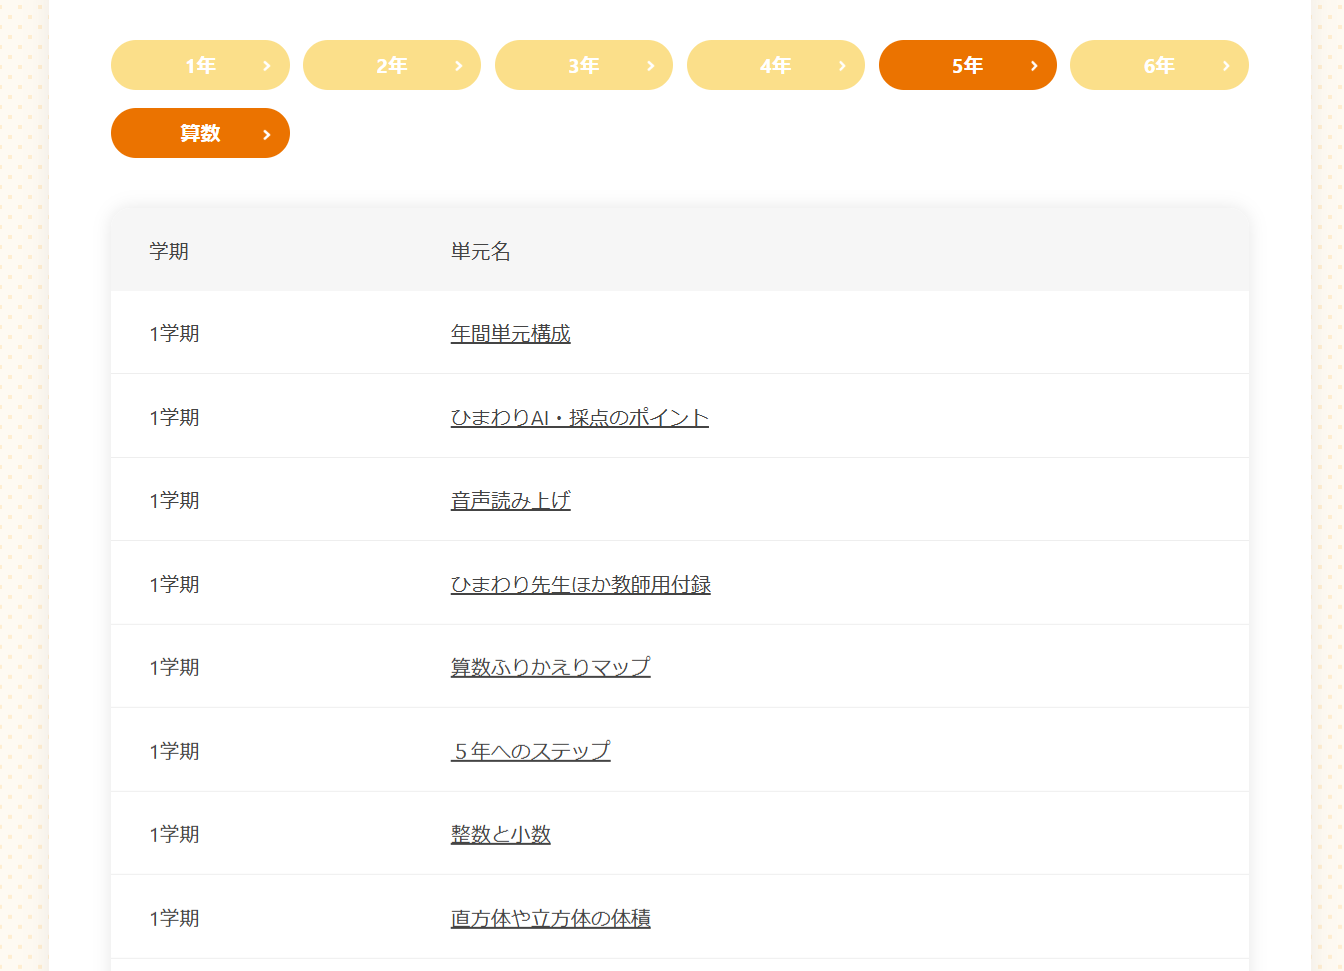Open ひまわりAI・採点のポイント link
The height and width of the screenshot is (971, 1344).
point(579,417)
